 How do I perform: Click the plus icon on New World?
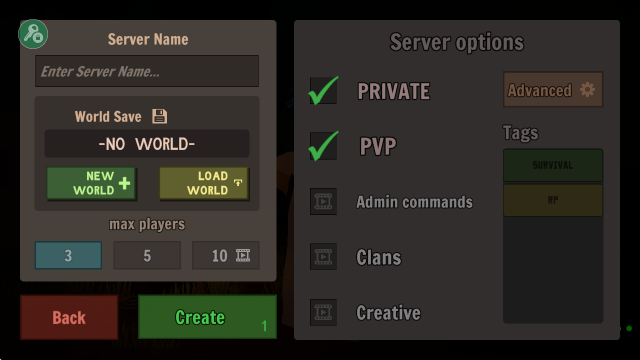click(124, 183)
